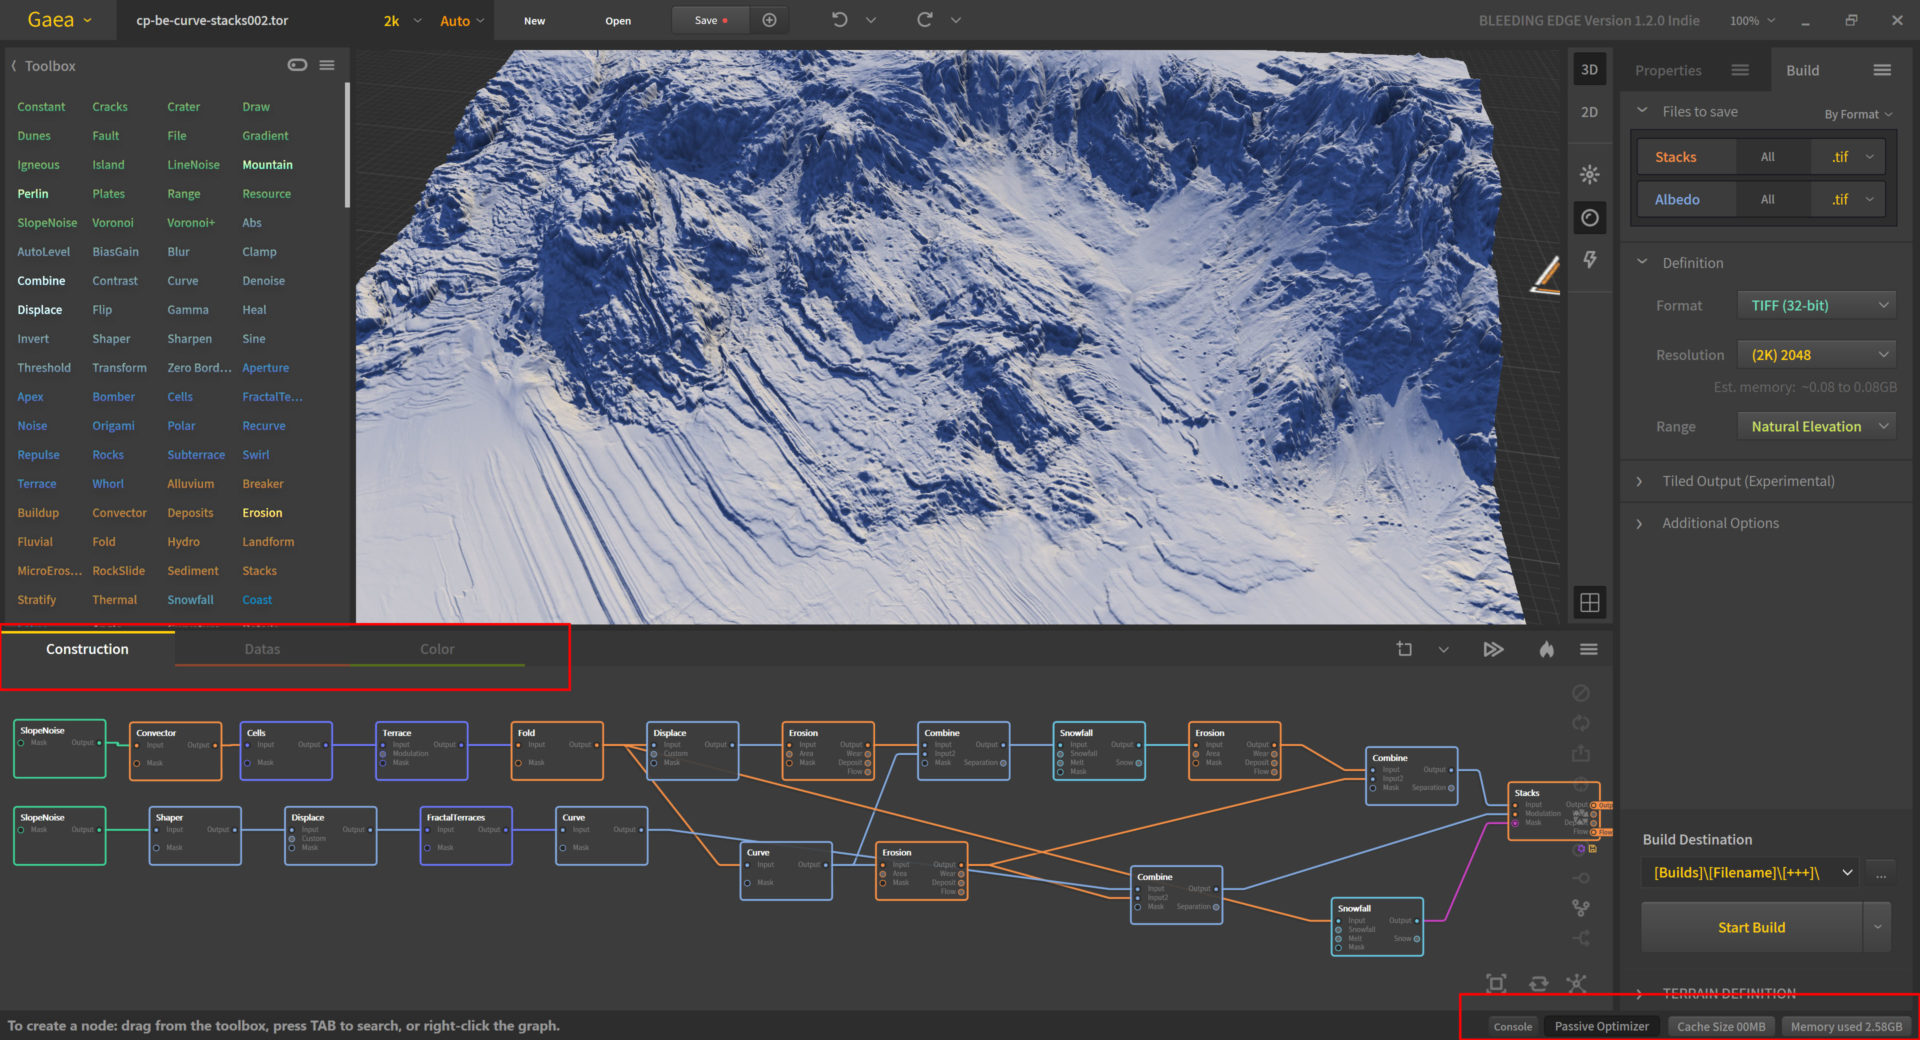Click the Passive Optimizer status button
The height and width of the screenshot is (1040, 1920).
pyautogui.click(x=1601, y=1026)
